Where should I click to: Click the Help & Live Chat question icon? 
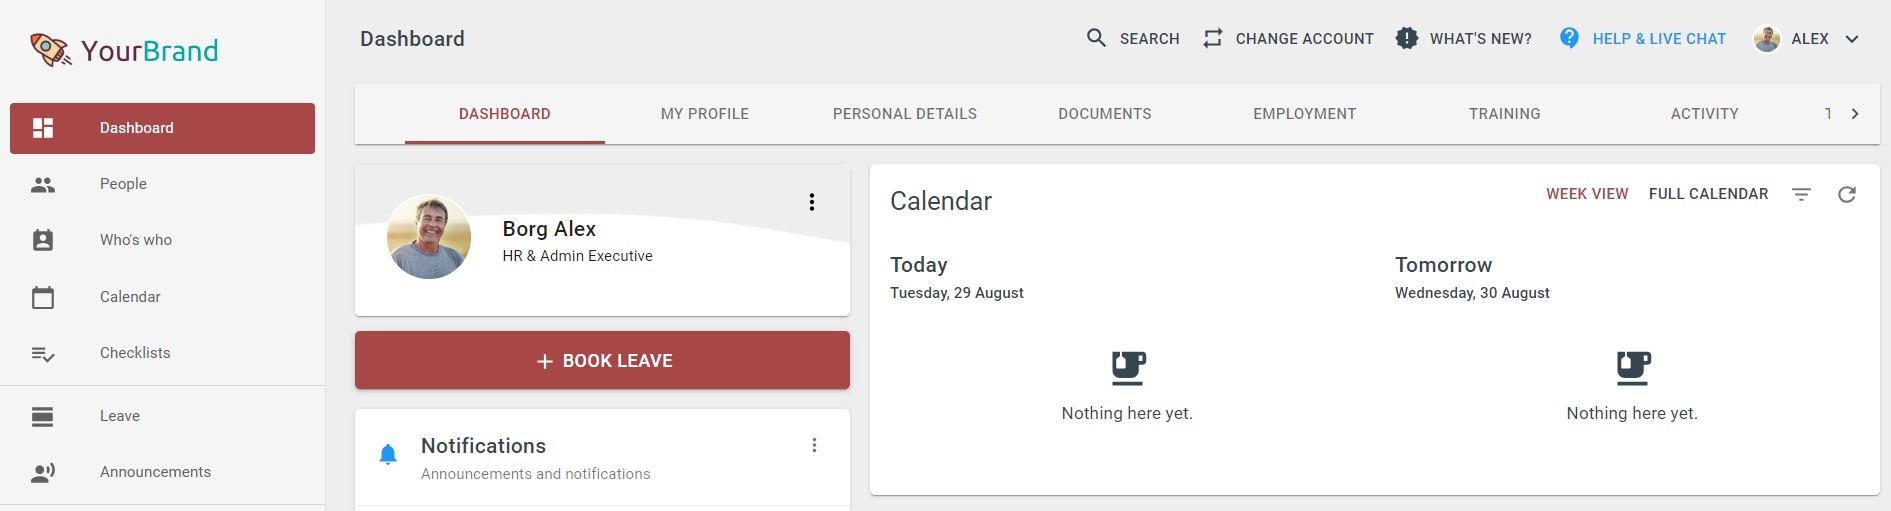tap(1569, 38)
